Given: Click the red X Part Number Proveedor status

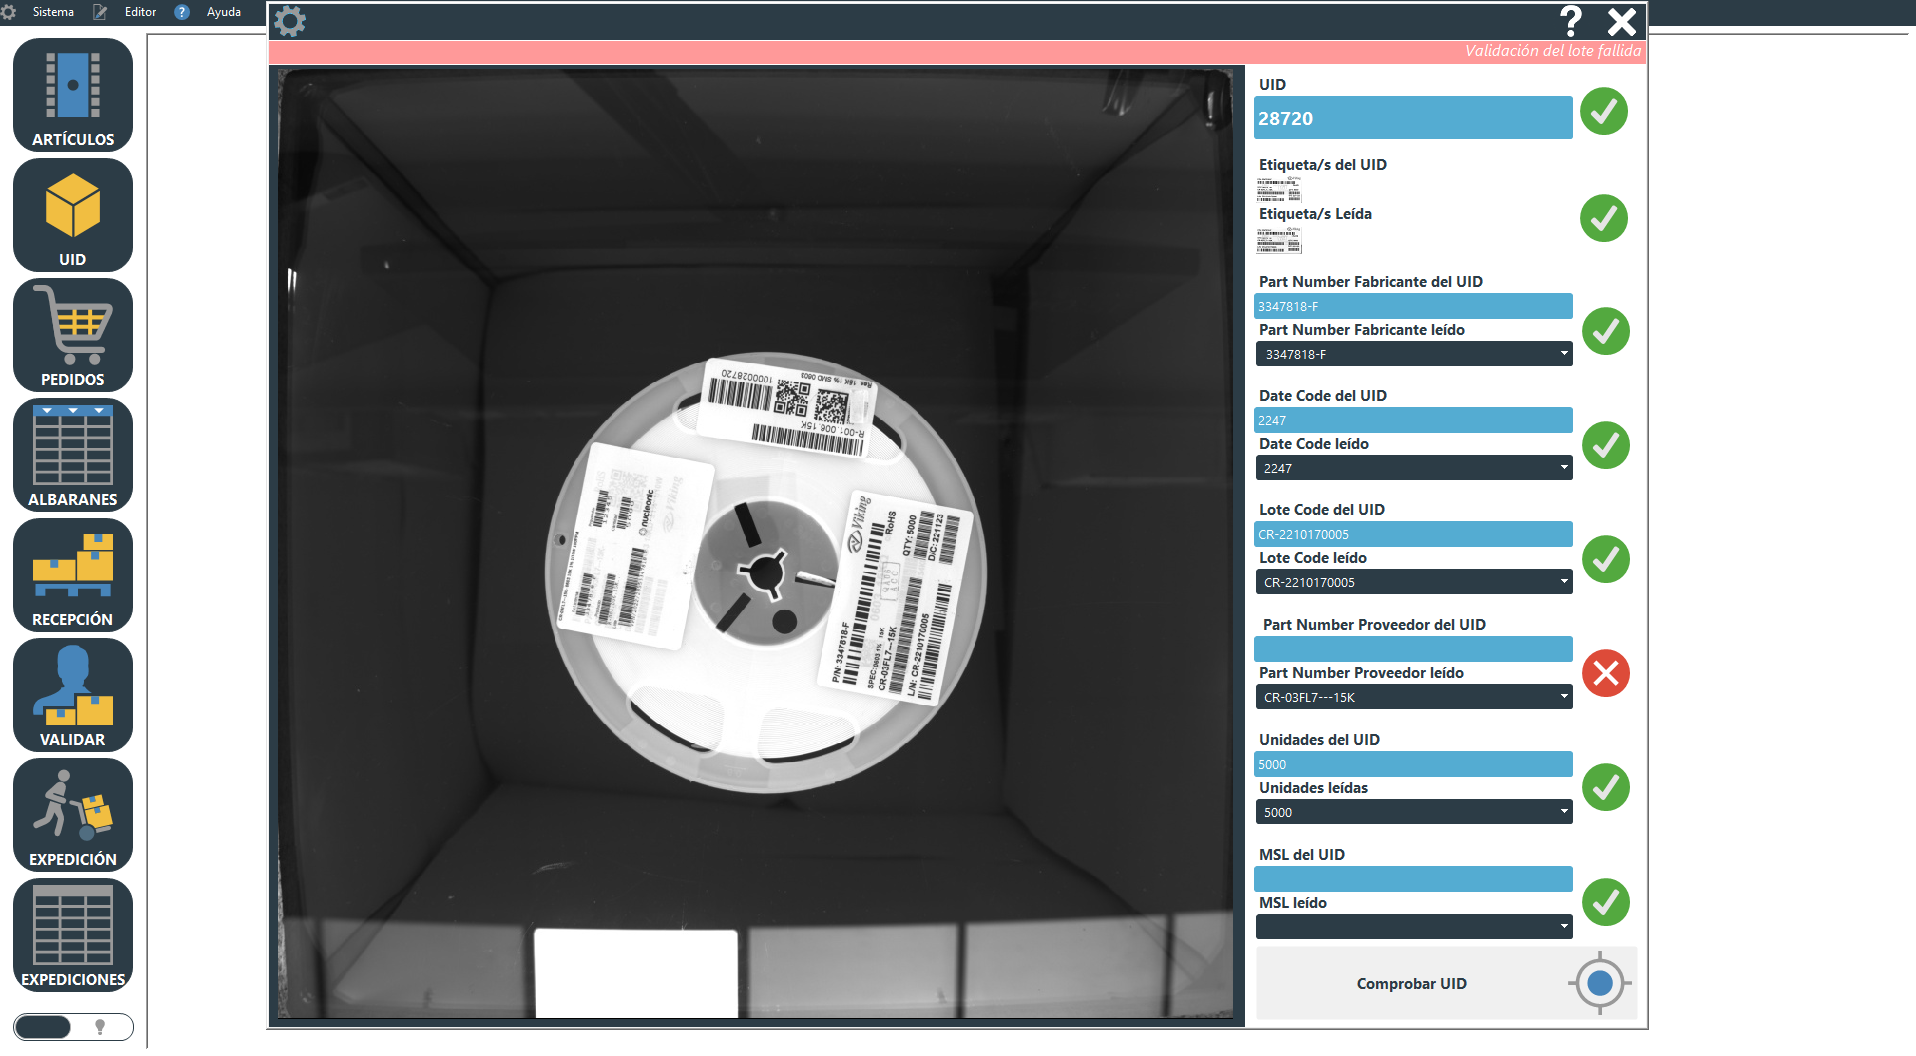Looking at the screenshot, I should point(1605,673).
